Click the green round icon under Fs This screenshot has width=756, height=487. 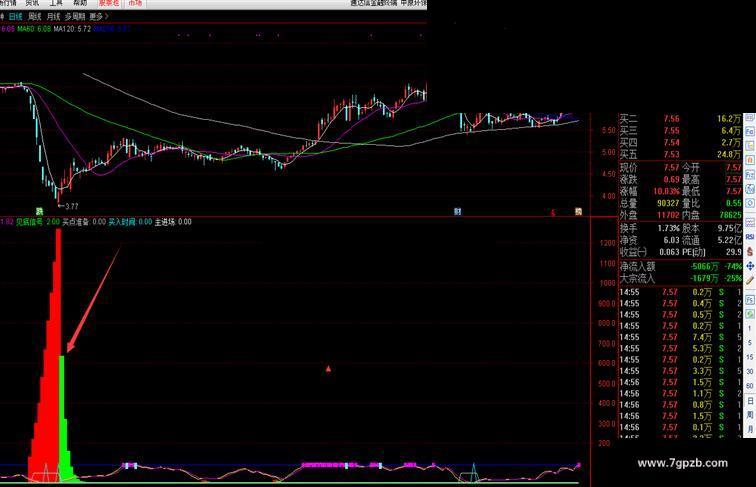[x=750, y=314]
